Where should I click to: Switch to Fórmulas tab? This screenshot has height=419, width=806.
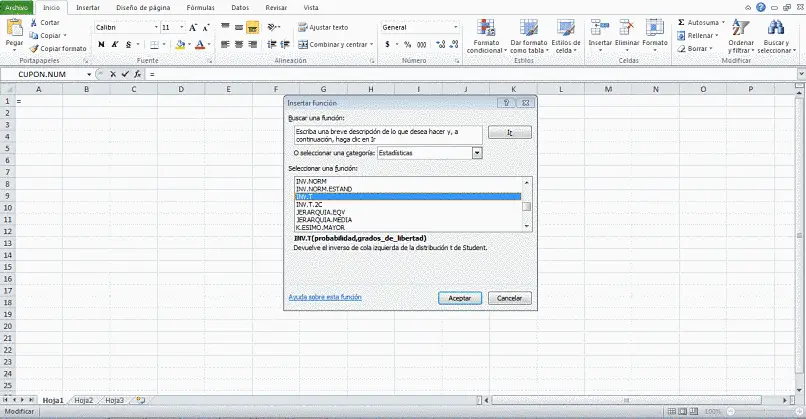pos(200,8)
